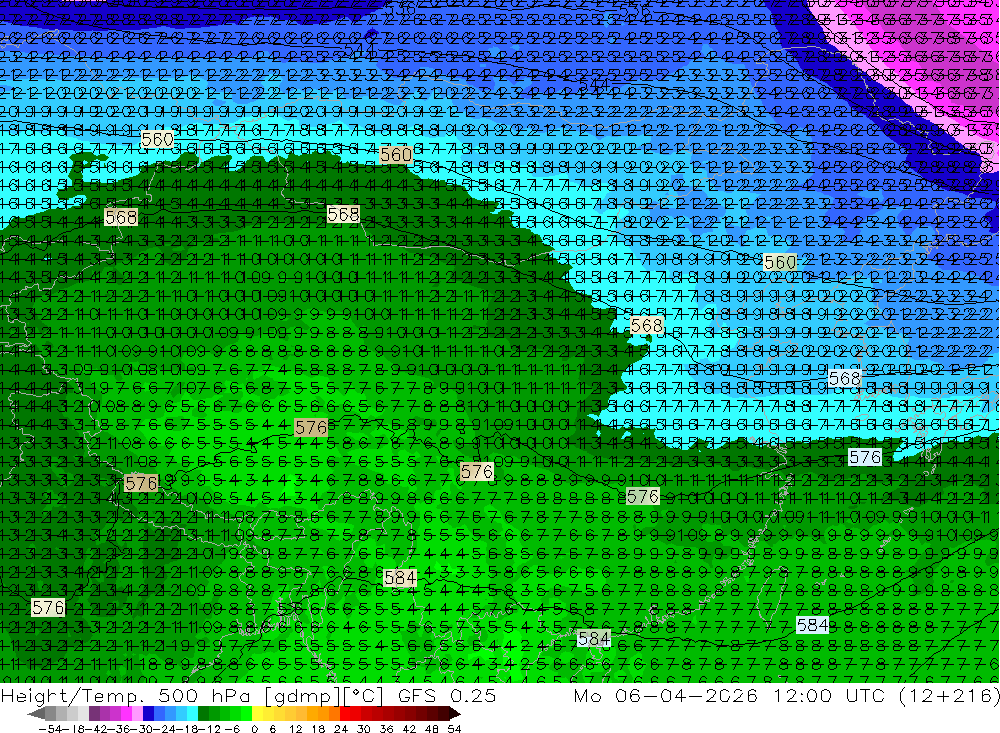Viewport: 1000px width, 733px height.
Task: Select the magenta swatch in the color scale
Action: point(126,714)
